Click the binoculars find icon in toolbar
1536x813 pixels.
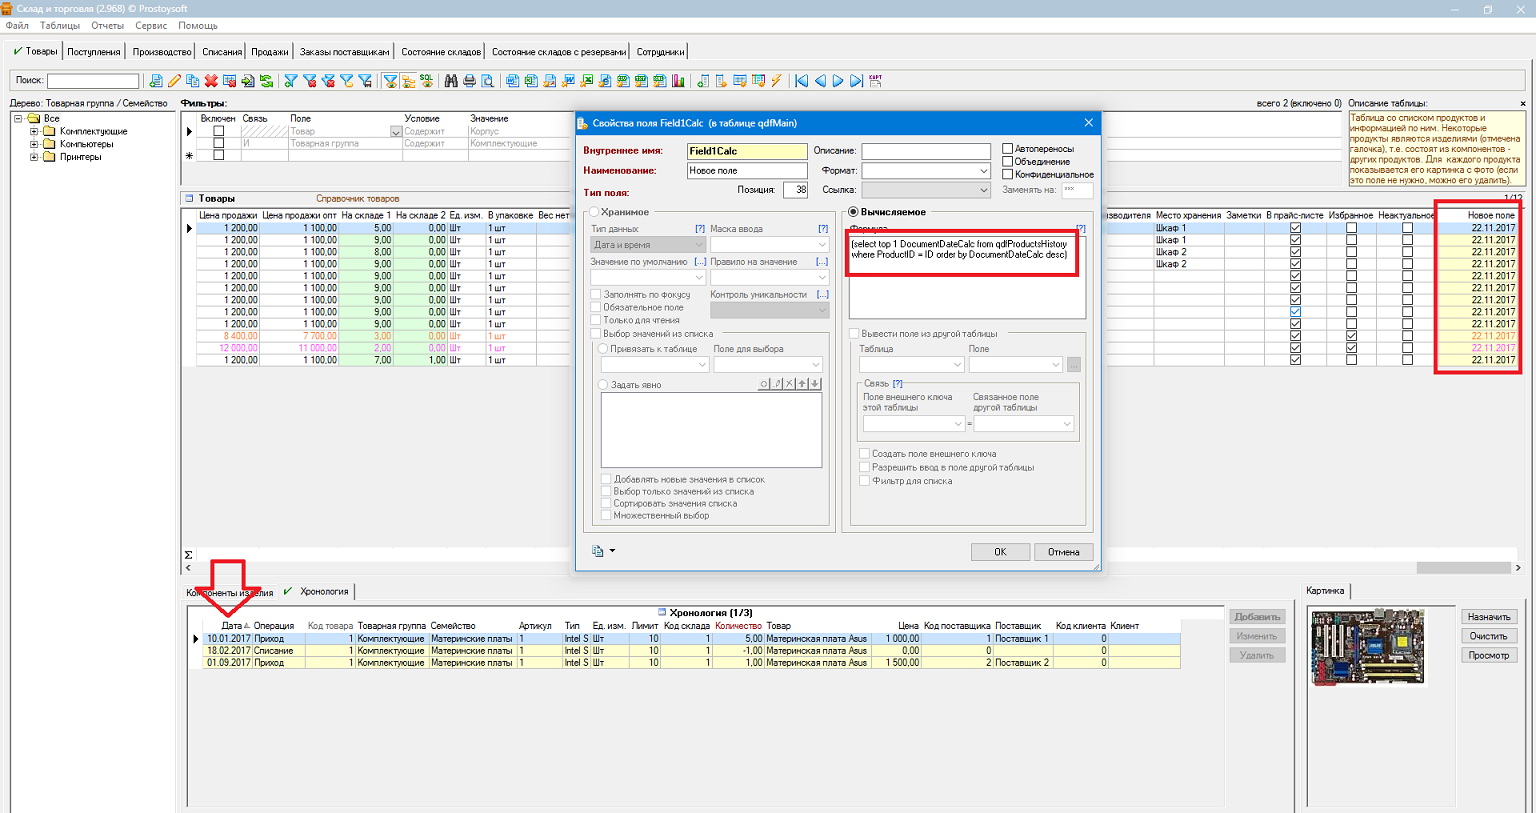[x=451, y=81]
